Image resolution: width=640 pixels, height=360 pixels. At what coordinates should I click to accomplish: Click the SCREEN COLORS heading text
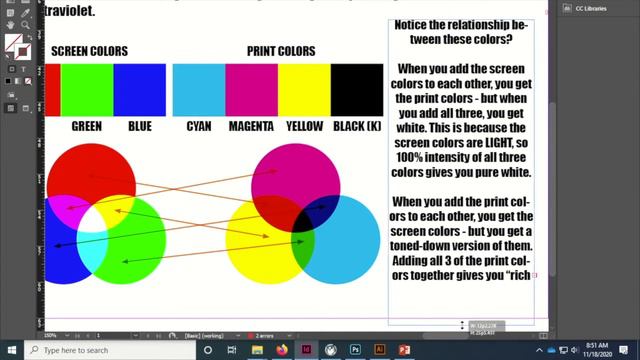pyautogui.click(x=89, y=51)
